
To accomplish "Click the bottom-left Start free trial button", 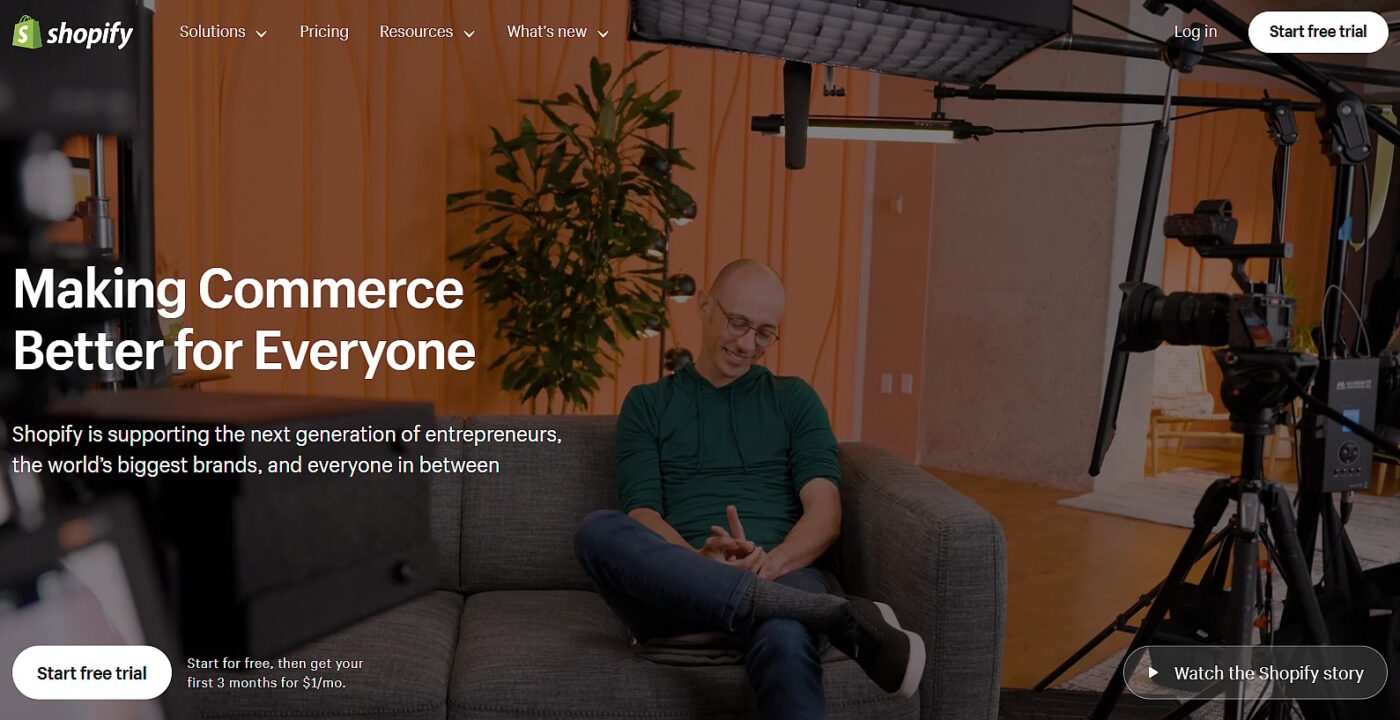I will click(92, 673).
